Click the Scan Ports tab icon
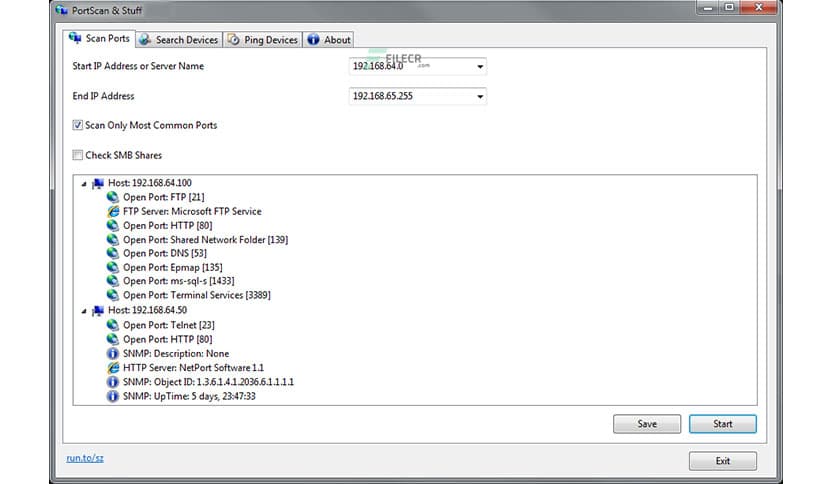This screenshot has width=836, height=484. 75,38
